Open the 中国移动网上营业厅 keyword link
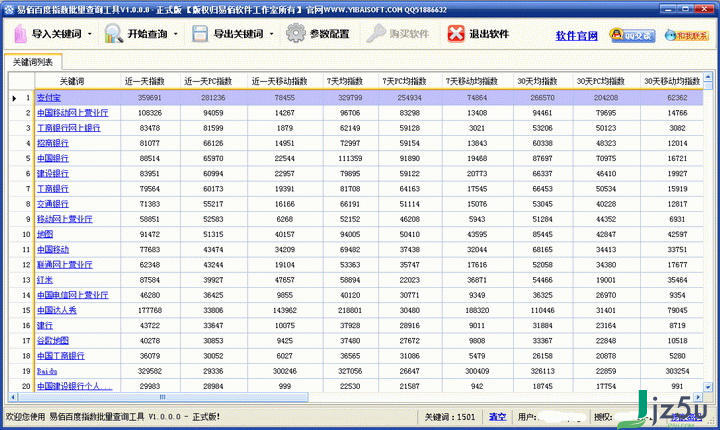 click(73, 113)
